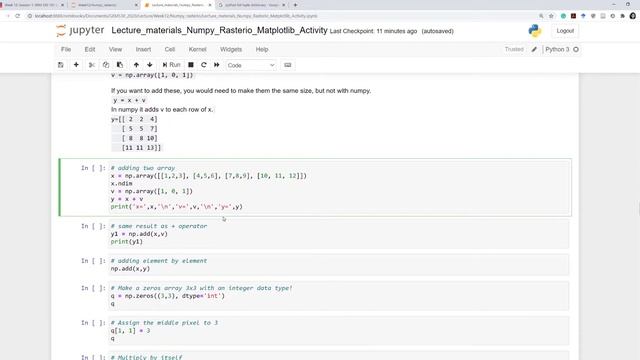Click into the 'adding two array' code cell
The height and width of the screenshot is (360, 640).
click(x=339, y=187)
